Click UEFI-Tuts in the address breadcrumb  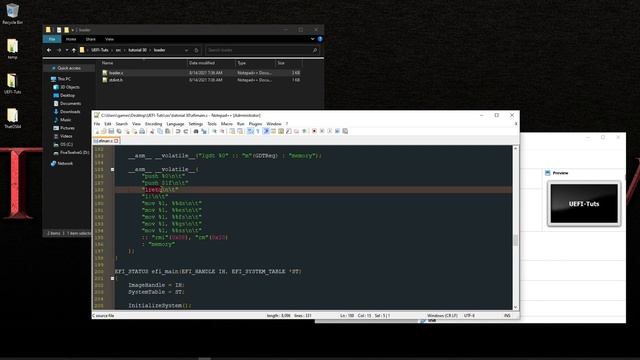[100, 50]
